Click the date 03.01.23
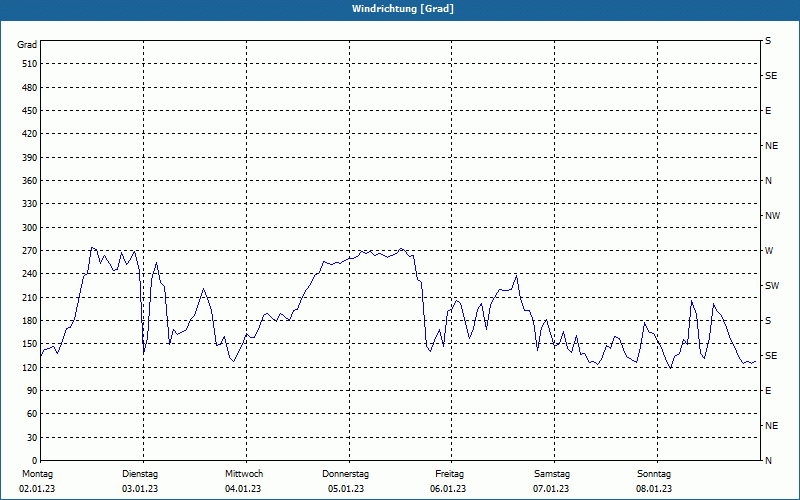800x500 pixels. 140,489
